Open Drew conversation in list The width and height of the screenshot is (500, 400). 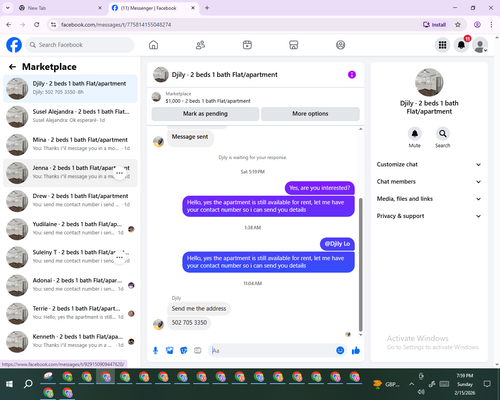point(70,201)
